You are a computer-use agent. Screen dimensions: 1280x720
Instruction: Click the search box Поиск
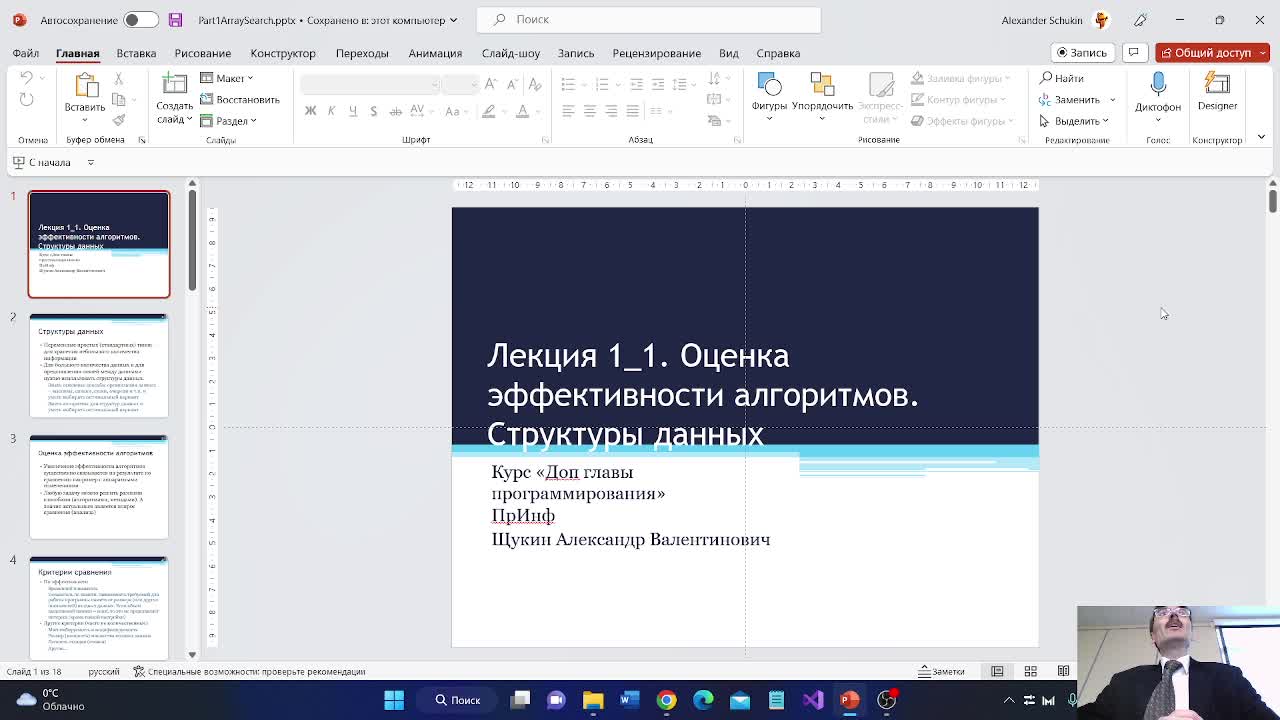(x=649, y=20)
